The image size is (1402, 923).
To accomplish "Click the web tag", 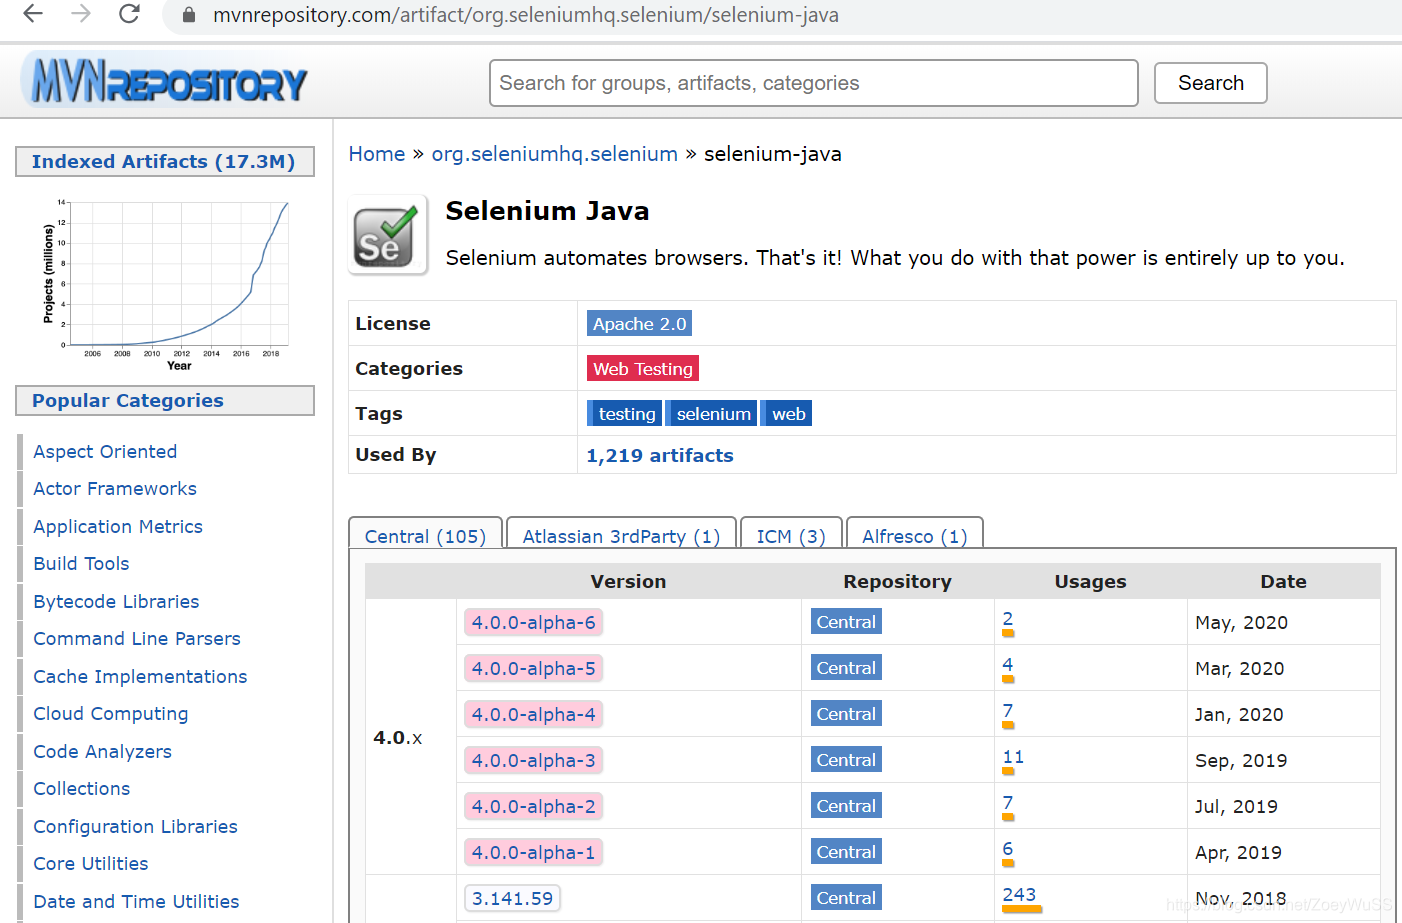I will click(787, 414).
